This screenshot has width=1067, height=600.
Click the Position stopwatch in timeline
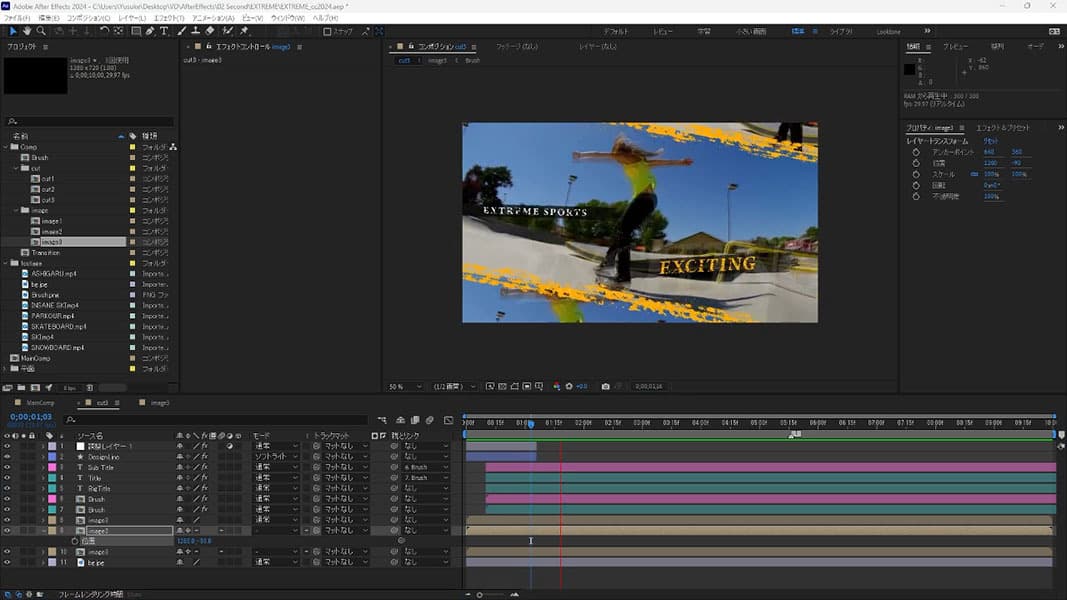coord(74,541)
